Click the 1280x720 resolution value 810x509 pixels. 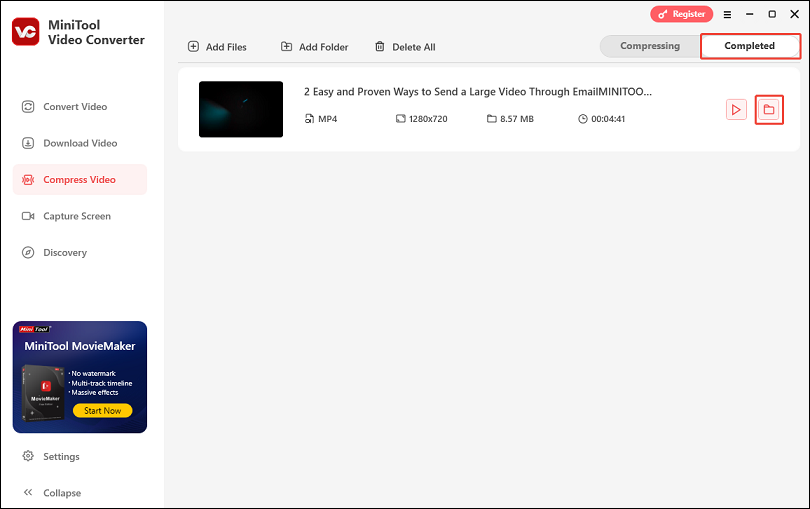pyautogui.click(x=428, y=119)
